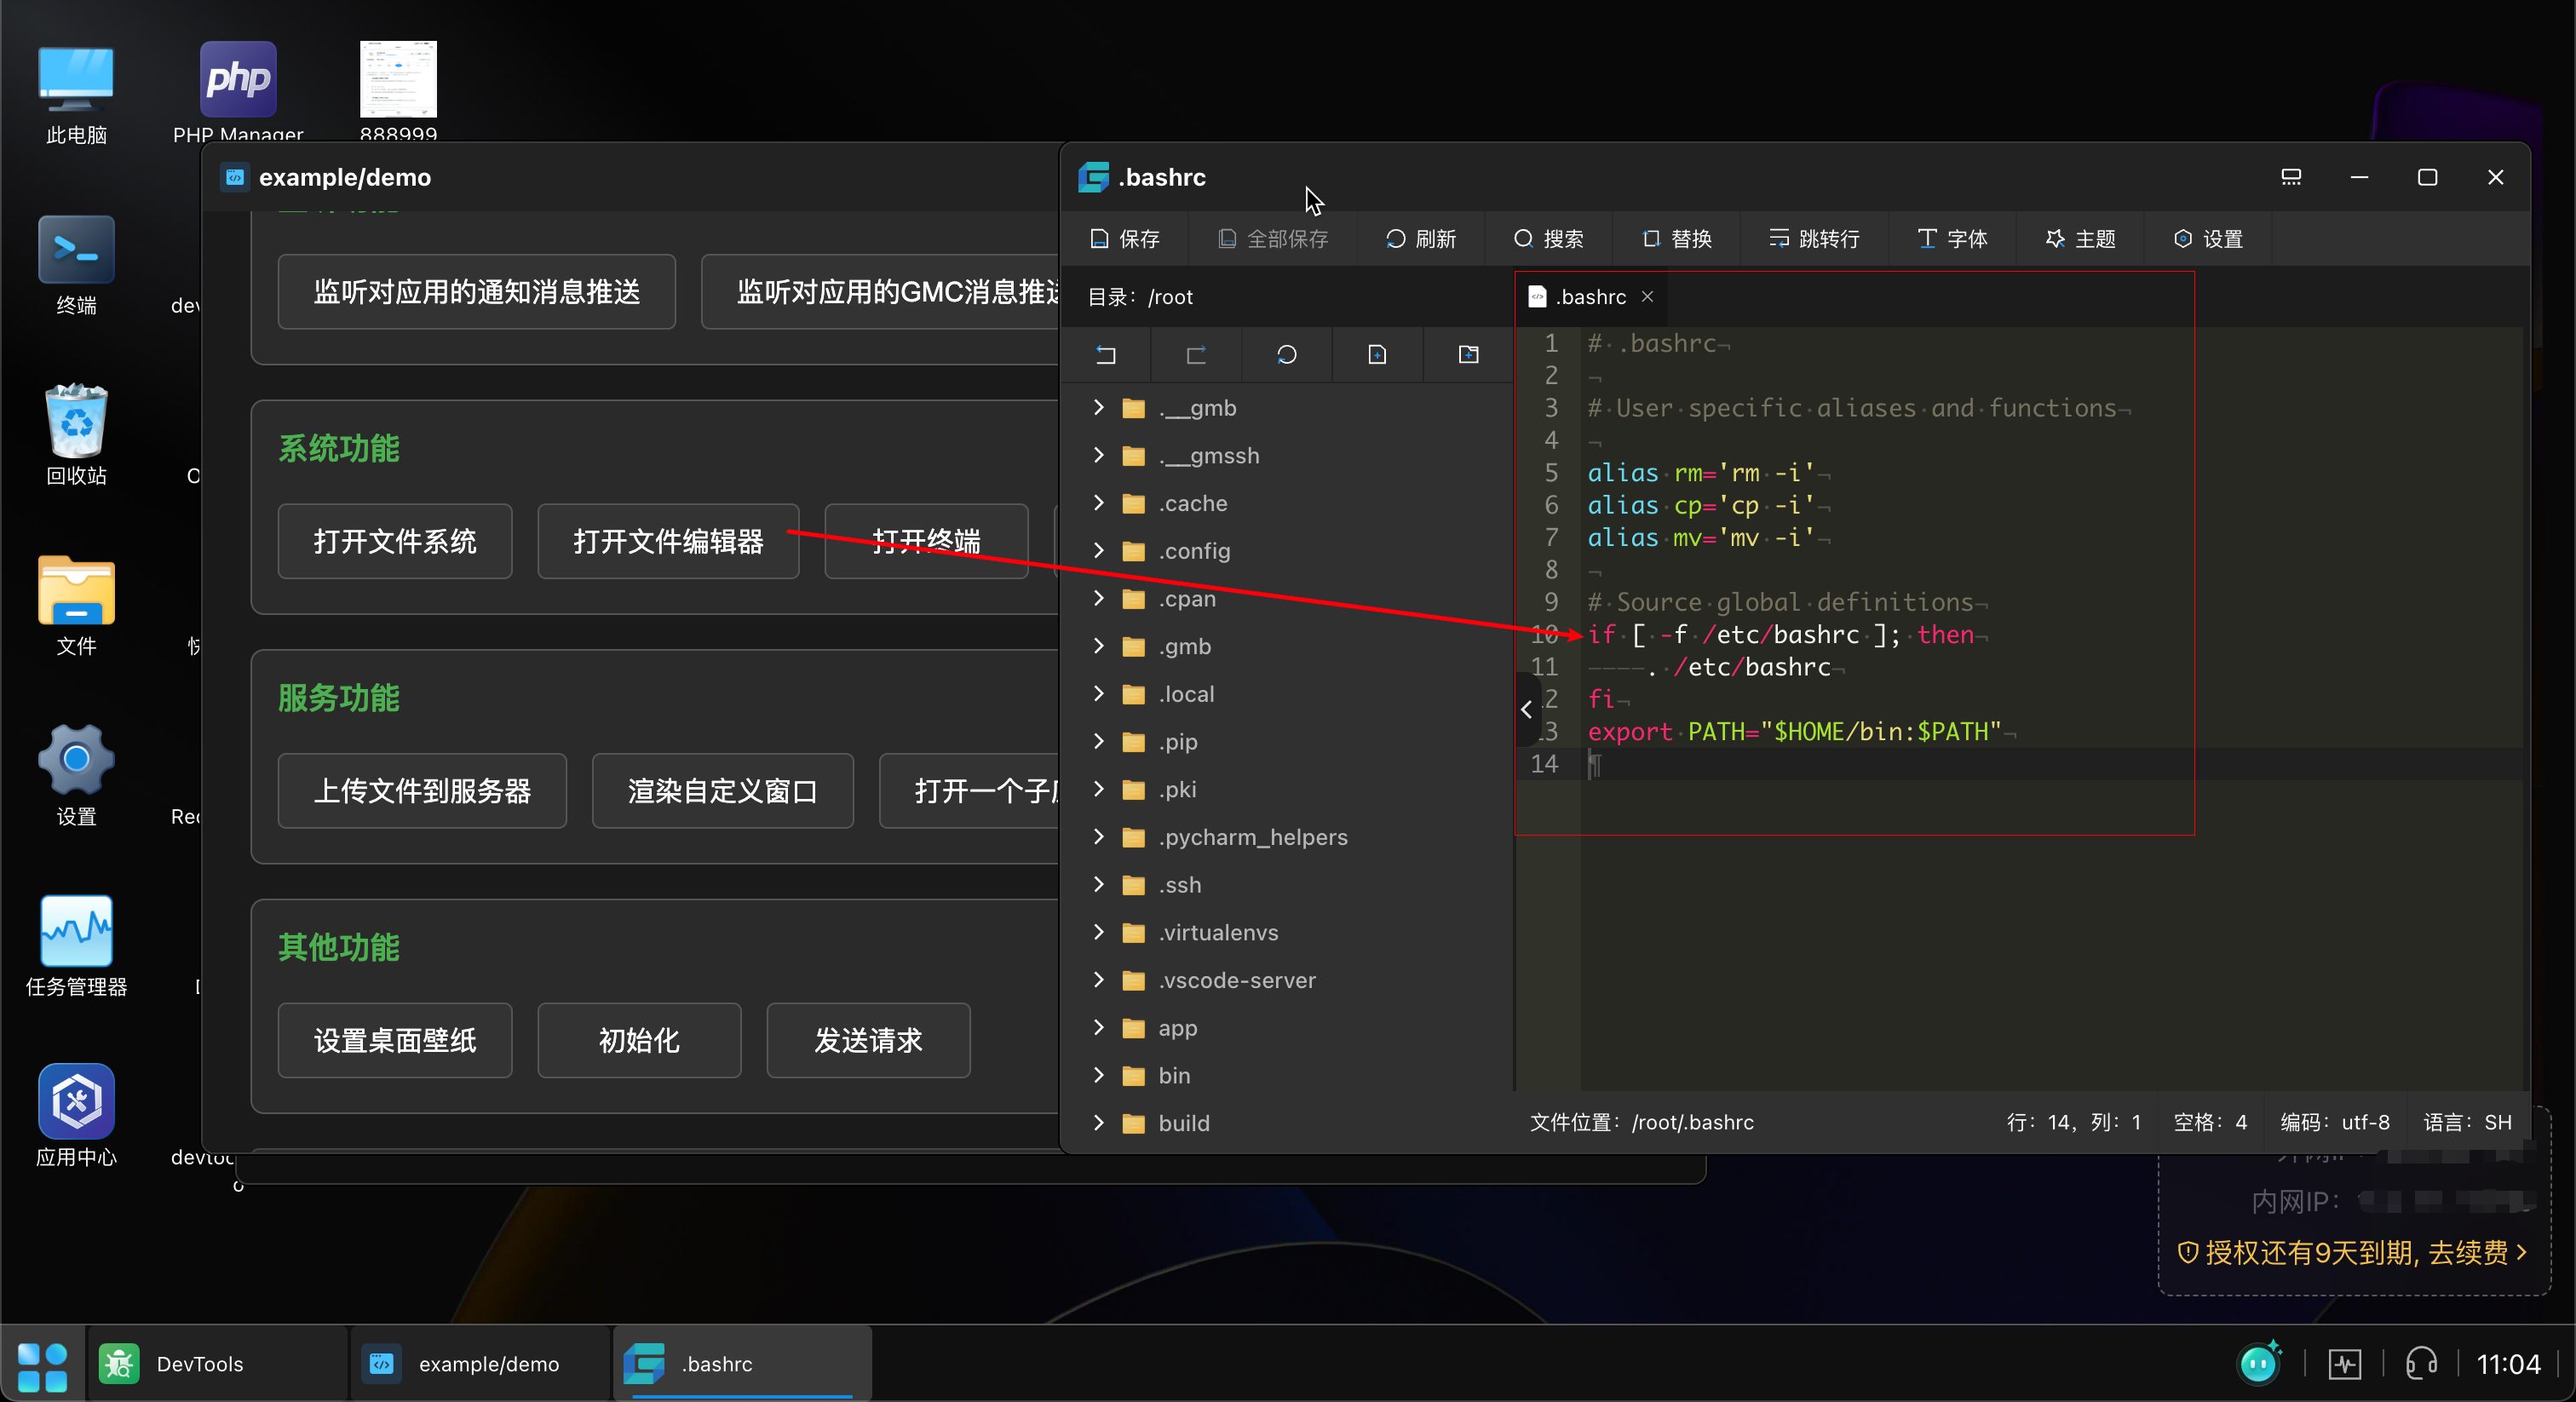
Task: Click the 刷新 refresh toolbar button
Action: (x=1420, y=239)
